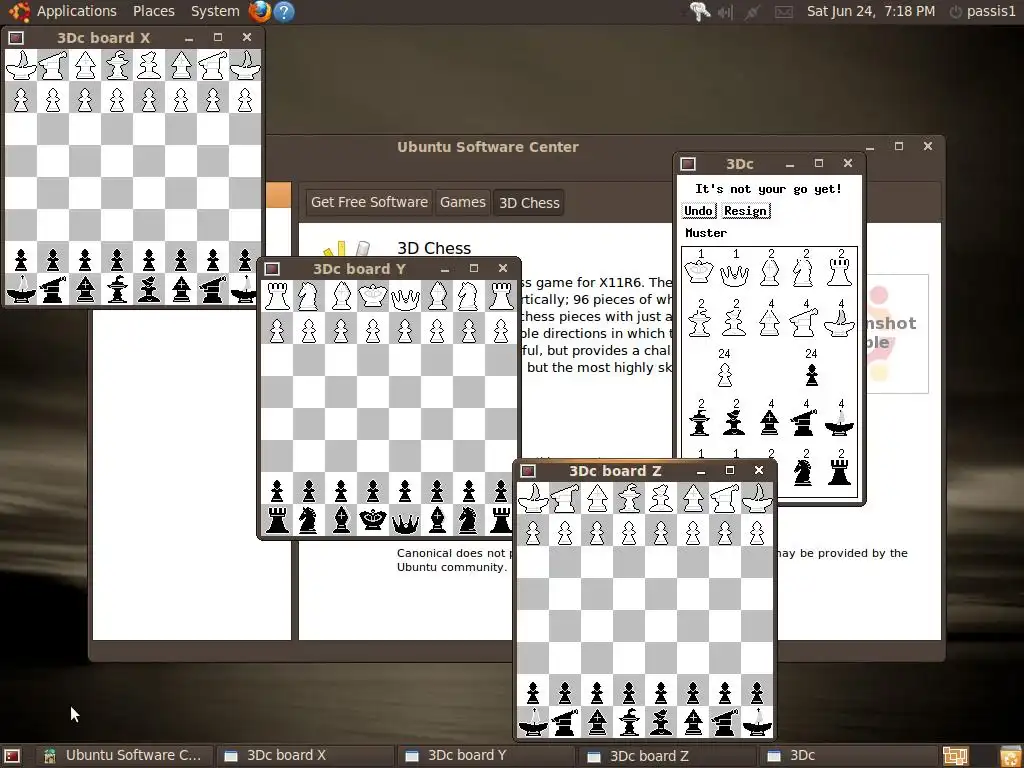Select the white pawn marked 24 in Muster
This screenshot has height=768, width=1024.
[x=724, y=375]
